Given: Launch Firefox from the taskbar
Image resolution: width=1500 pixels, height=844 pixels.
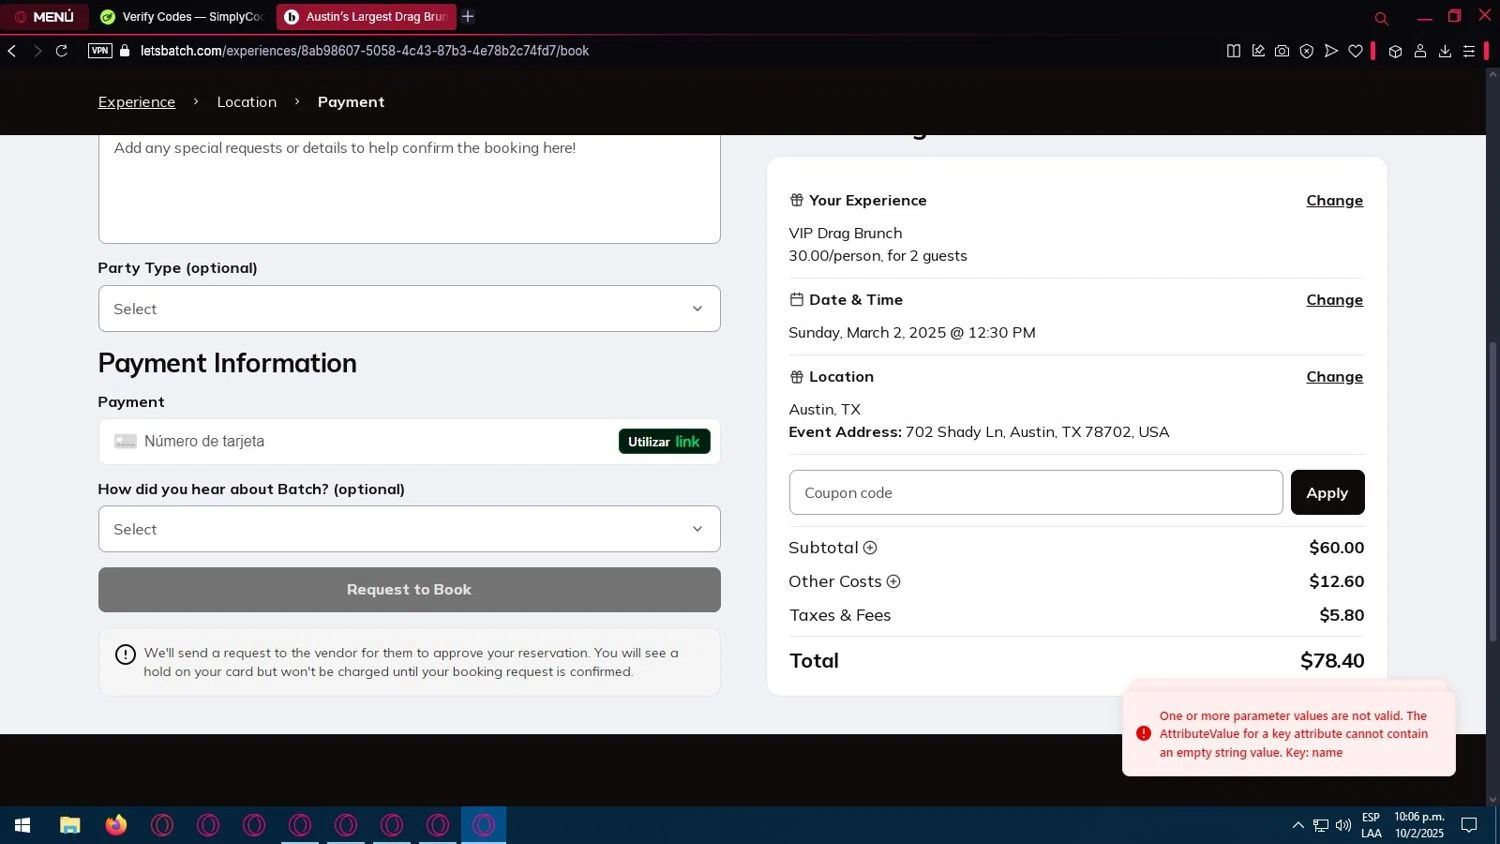Looking at the screenshot, I should point(116,826).
